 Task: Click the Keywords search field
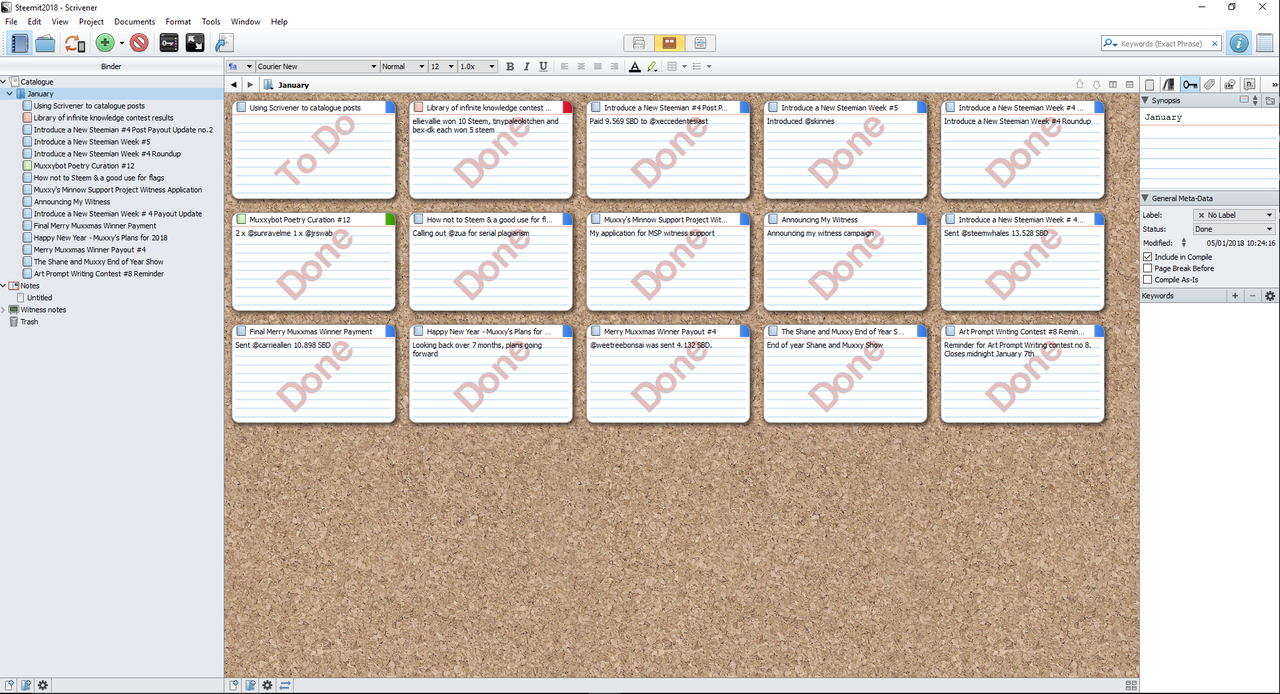pos(1161,44)
